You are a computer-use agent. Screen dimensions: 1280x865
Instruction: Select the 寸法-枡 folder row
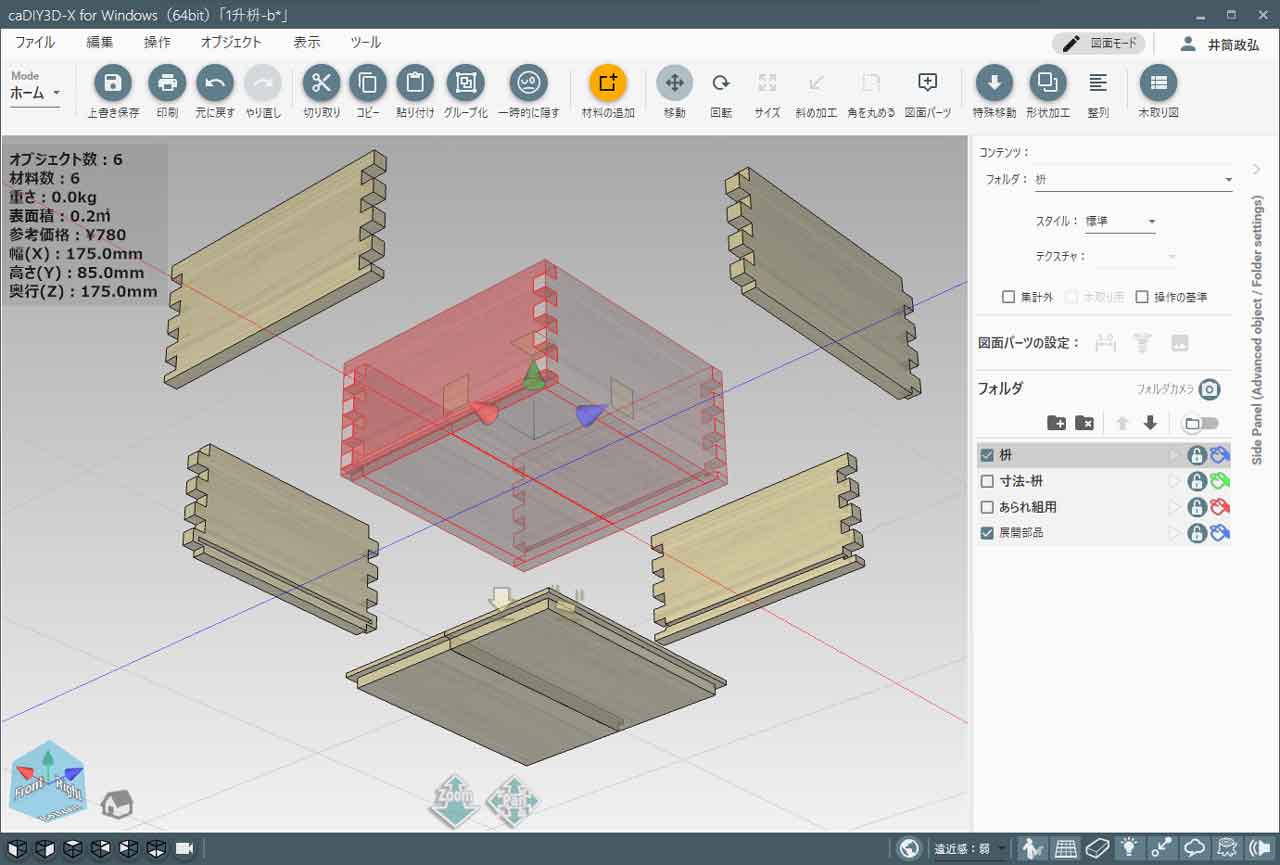click(1070, 481)
